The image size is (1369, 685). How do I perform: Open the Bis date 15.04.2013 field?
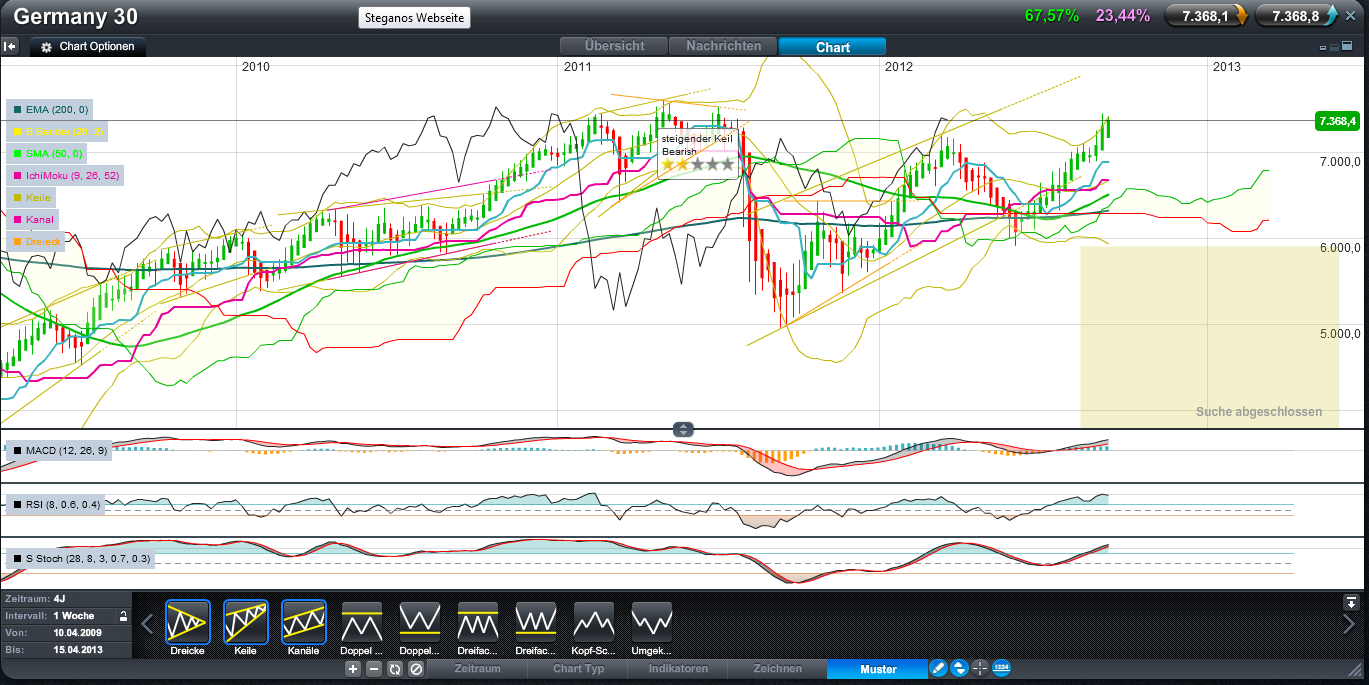(66, 650)
